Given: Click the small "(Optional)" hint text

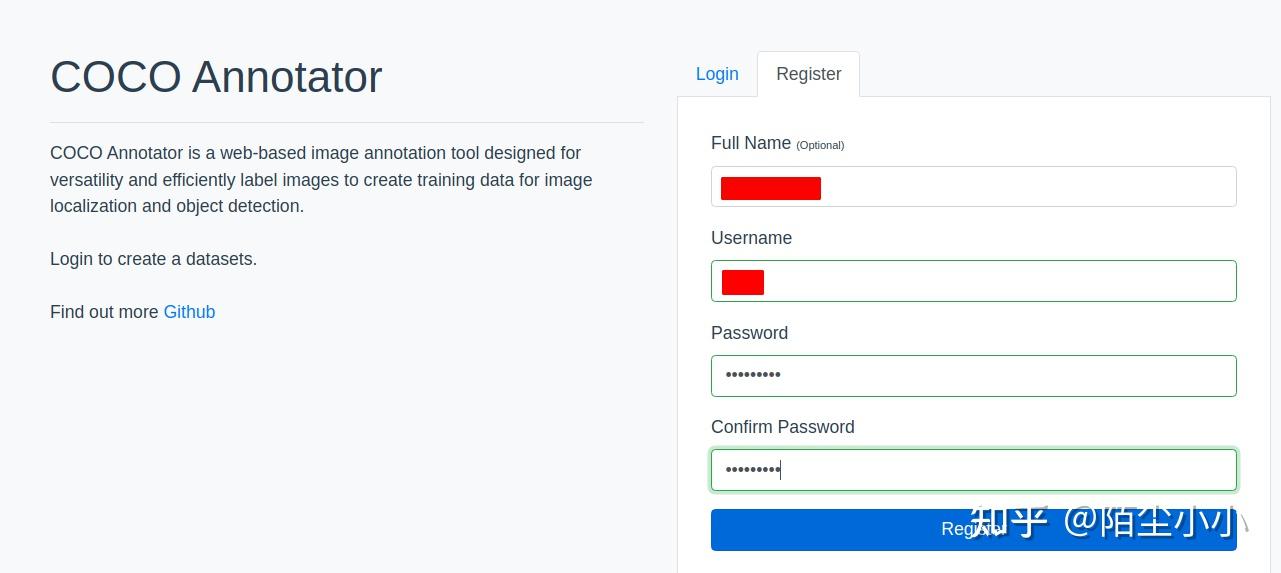Looking at the screenshot, I should coord(820,145).
